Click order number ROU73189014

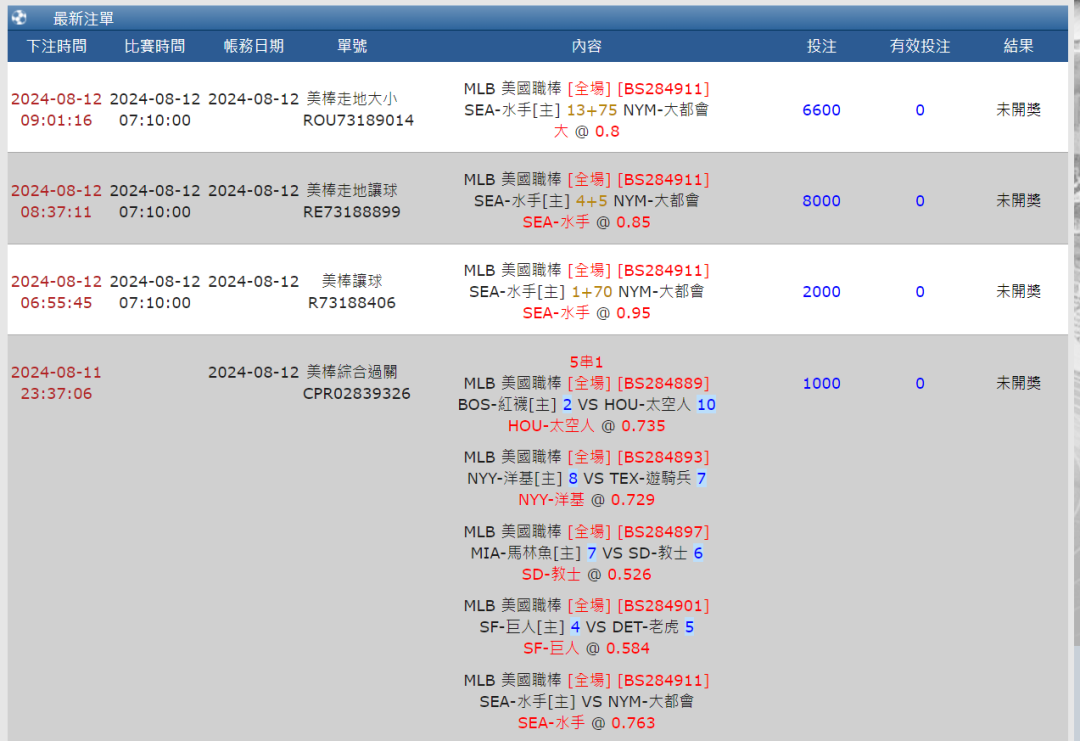[358, 121]
